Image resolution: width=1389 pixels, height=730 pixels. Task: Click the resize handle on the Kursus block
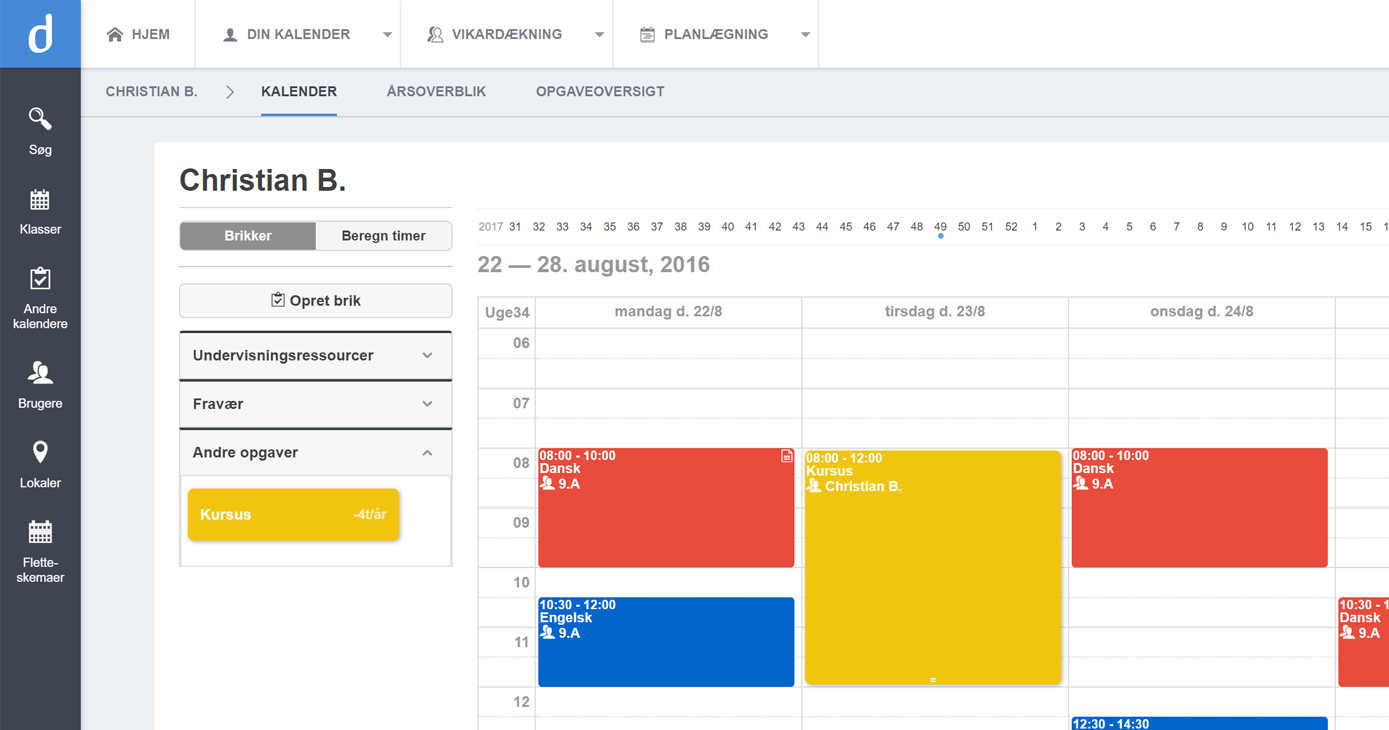click(x=933, y=680)
